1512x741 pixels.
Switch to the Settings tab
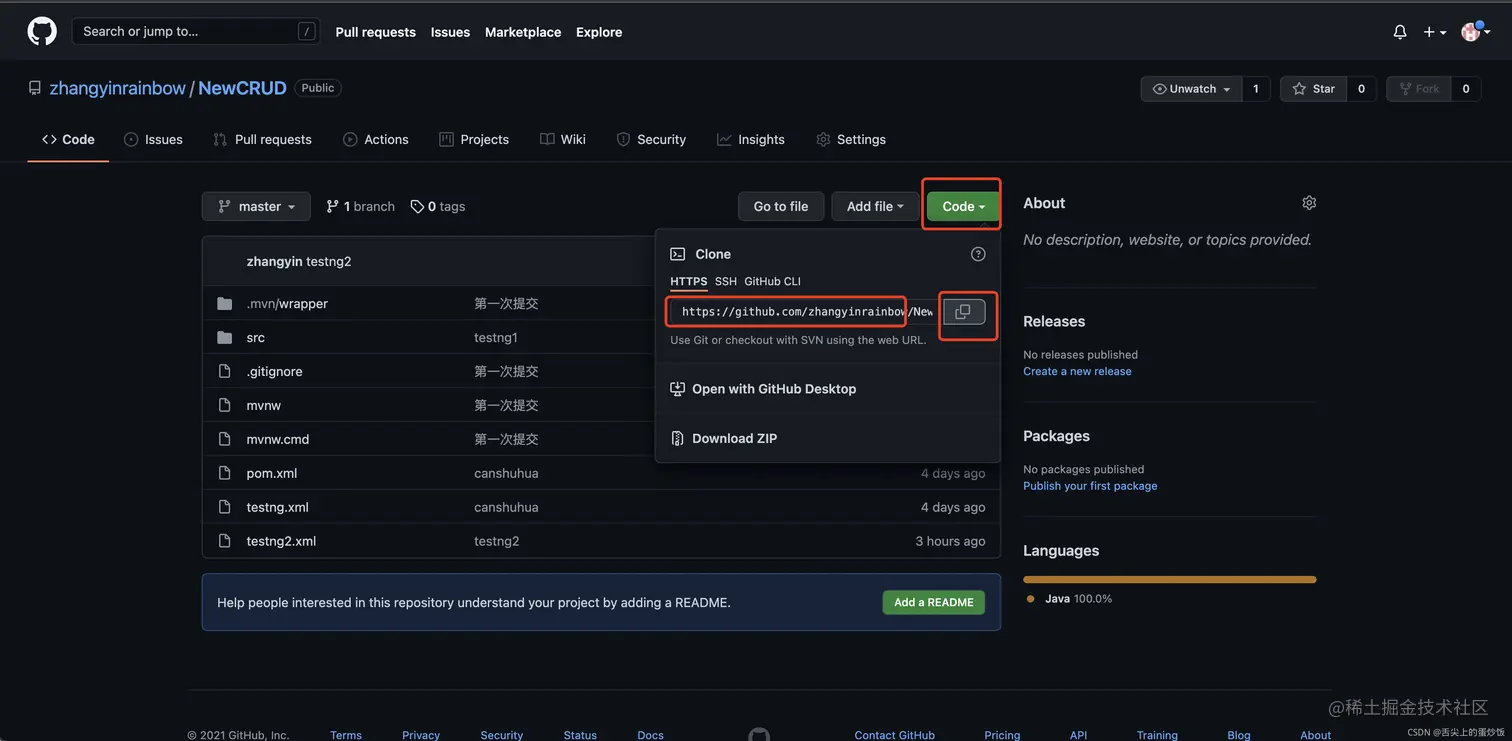click(x=851, y=139)
